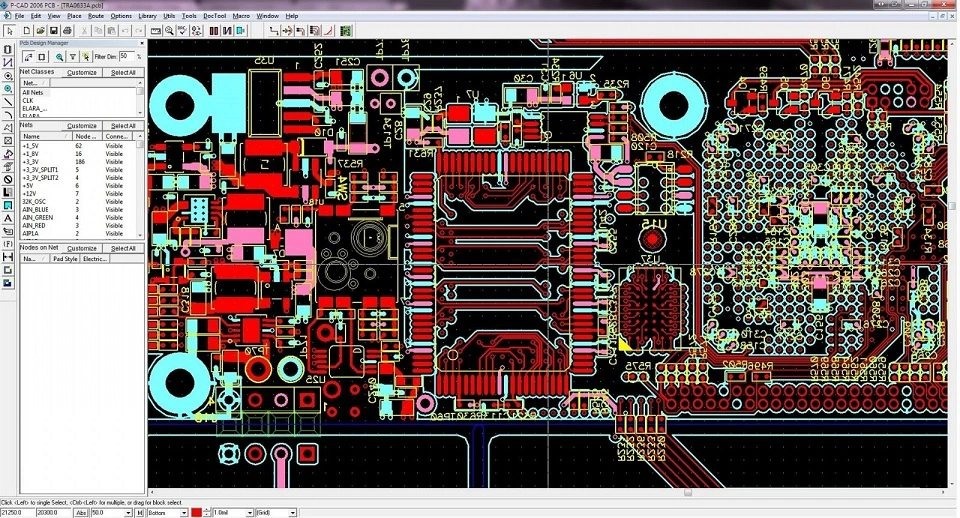The height and width of the screenshot is (518, 960).
Task: Select the AIN_GREEN net row
Action: (78, 217)
